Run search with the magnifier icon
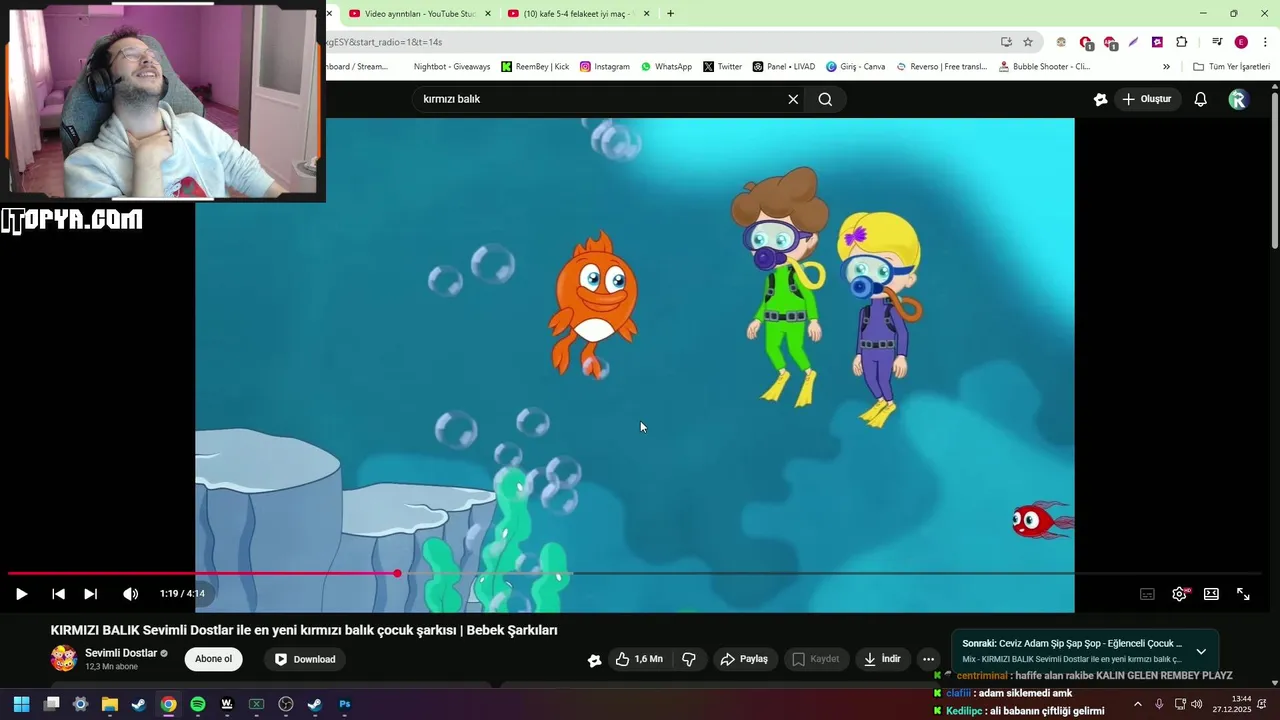1280x720 pixels. click(x=825, y=99)
